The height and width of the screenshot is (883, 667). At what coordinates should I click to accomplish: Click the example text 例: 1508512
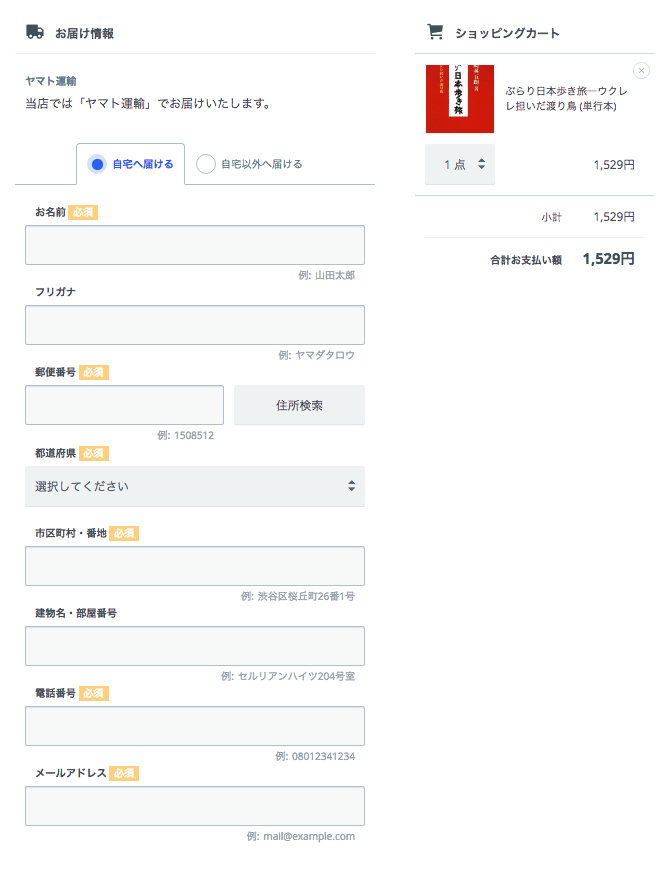(x=186, y=435)
